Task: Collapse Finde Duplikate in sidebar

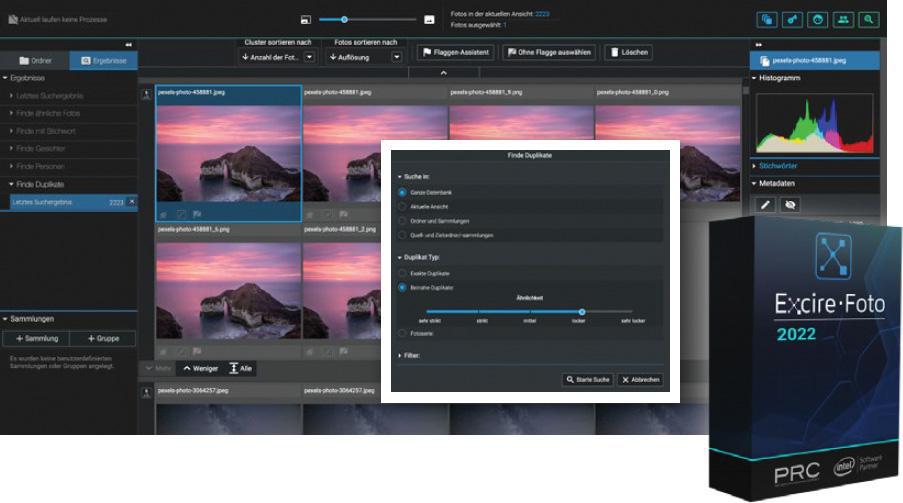Action: tap(11, 184)
